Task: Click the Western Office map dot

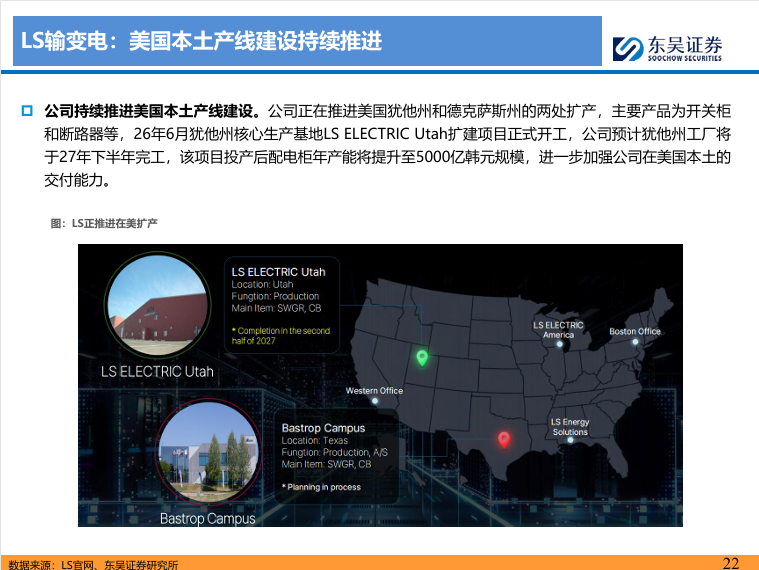Action: (375, 401)
